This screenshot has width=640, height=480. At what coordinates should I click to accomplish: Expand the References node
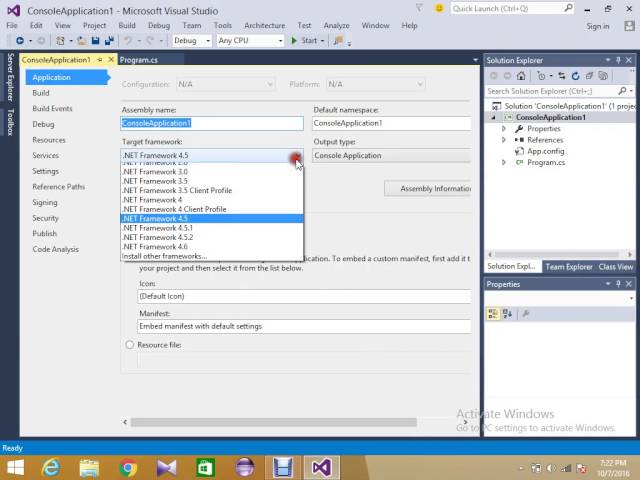click(504, 140)
